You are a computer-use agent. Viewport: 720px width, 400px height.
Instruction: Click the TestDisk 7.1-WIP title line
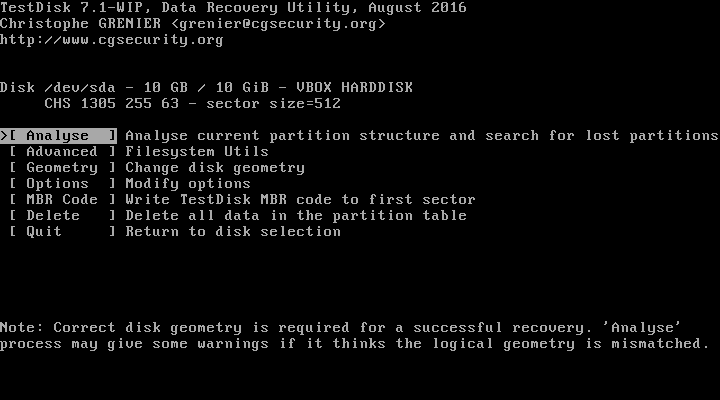click(233, 8)
